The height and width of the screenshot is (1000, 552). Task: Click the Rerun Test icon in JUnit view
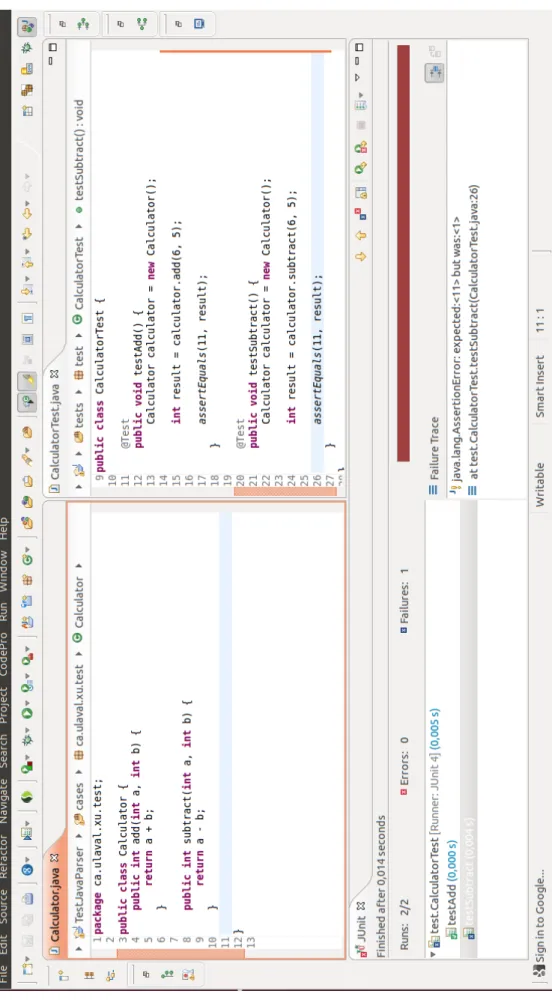tap(361, 168)
